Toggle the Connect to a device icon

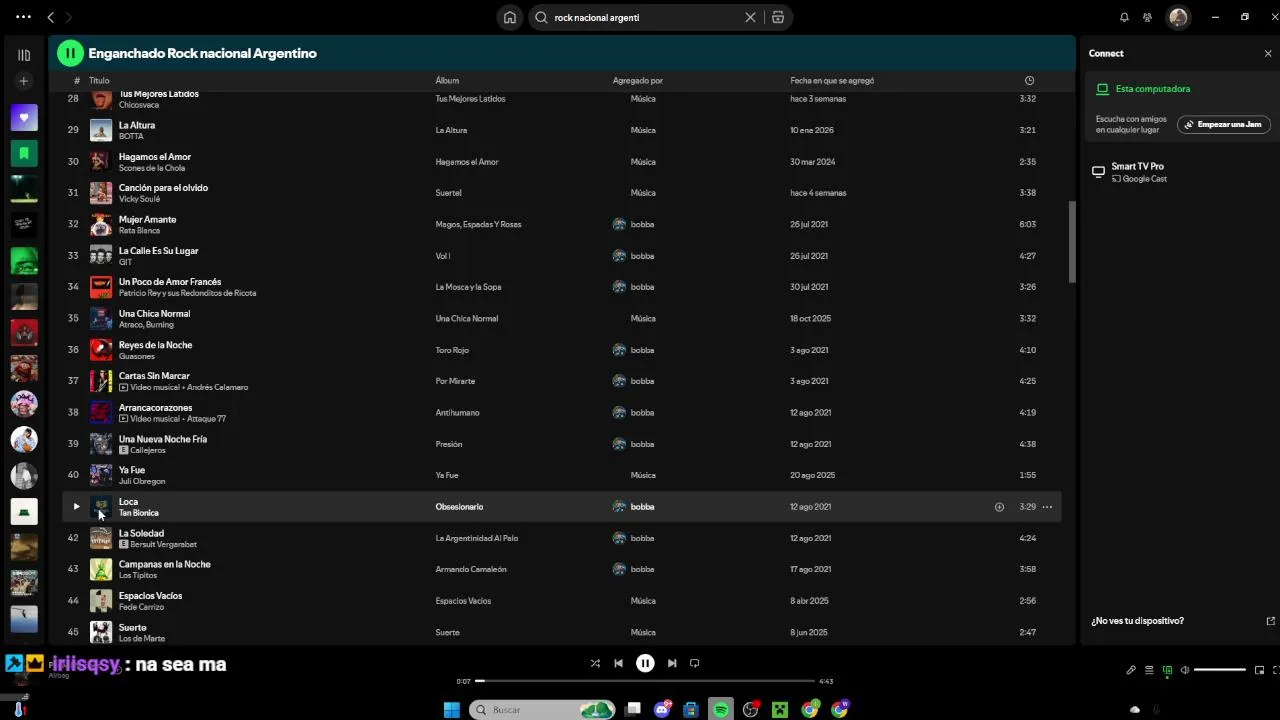1167,670
